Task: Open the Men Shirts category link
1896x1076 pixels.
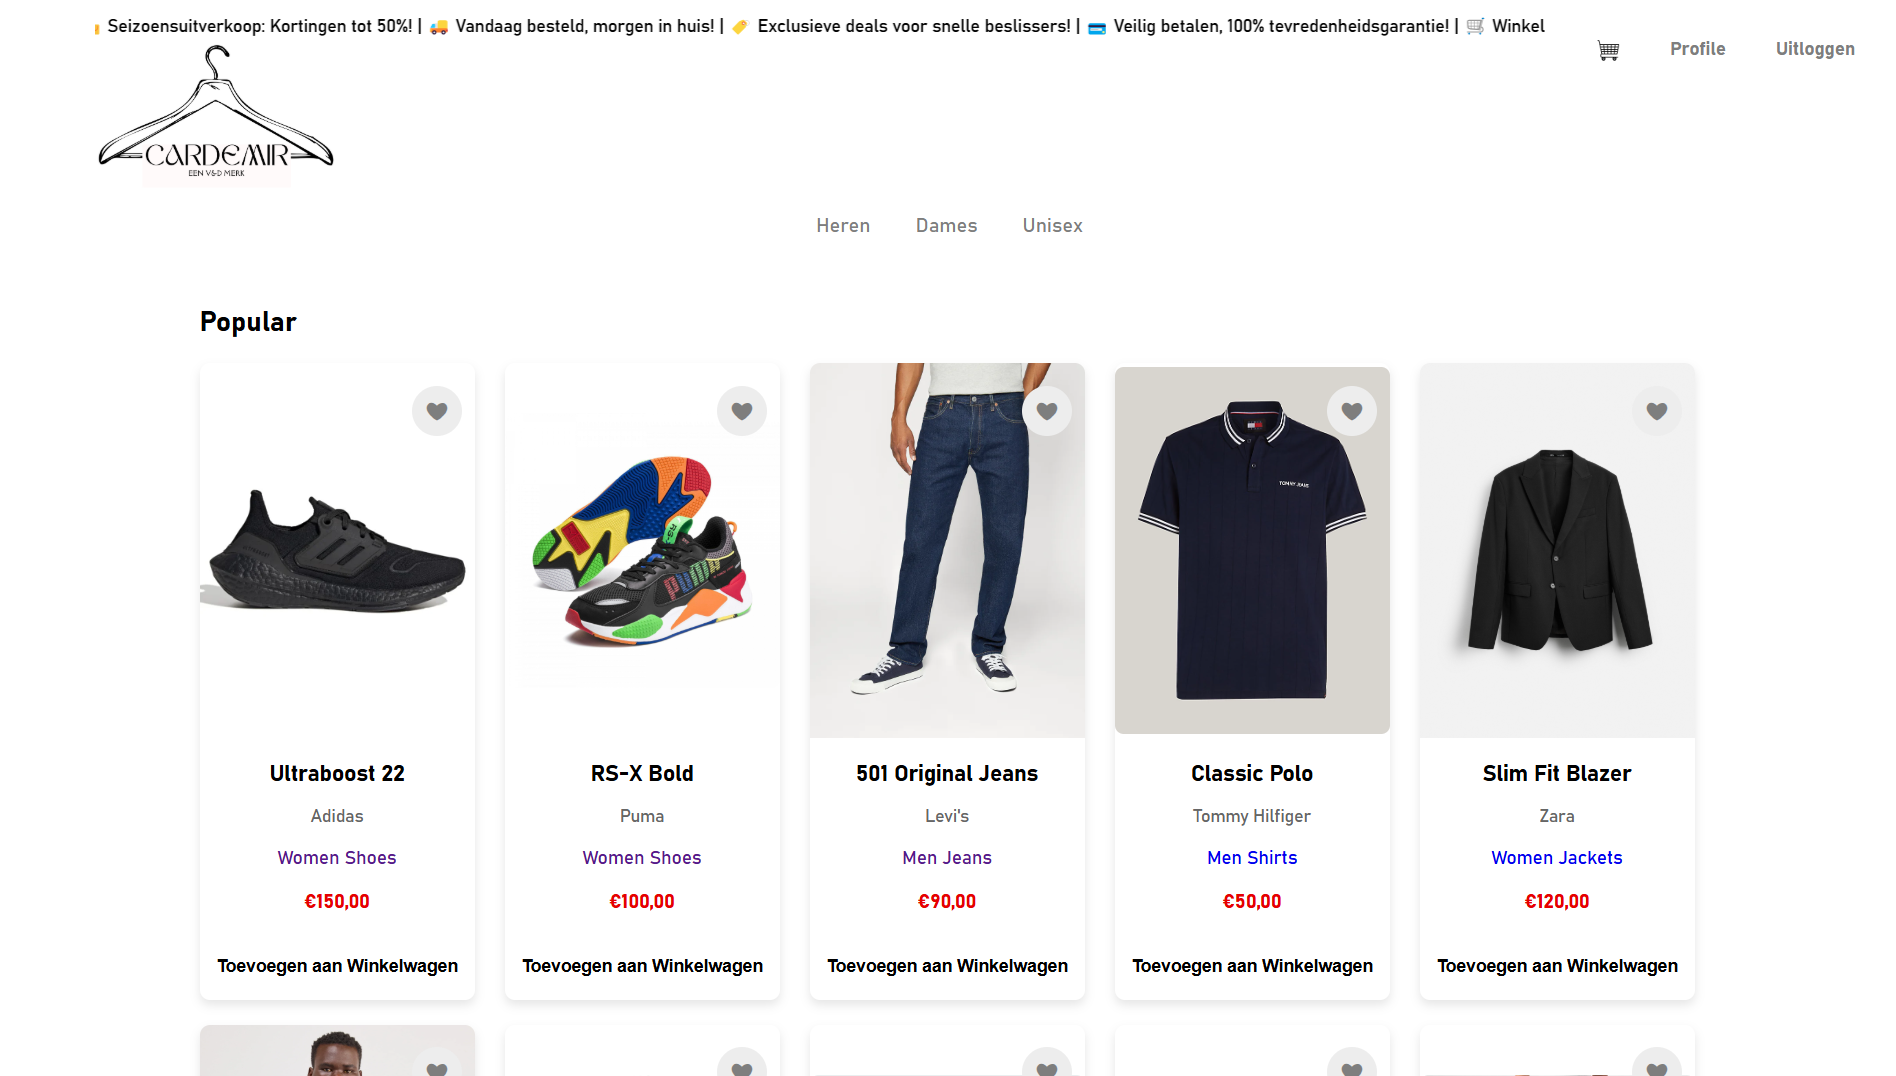Action: (x=1252, y=858)
